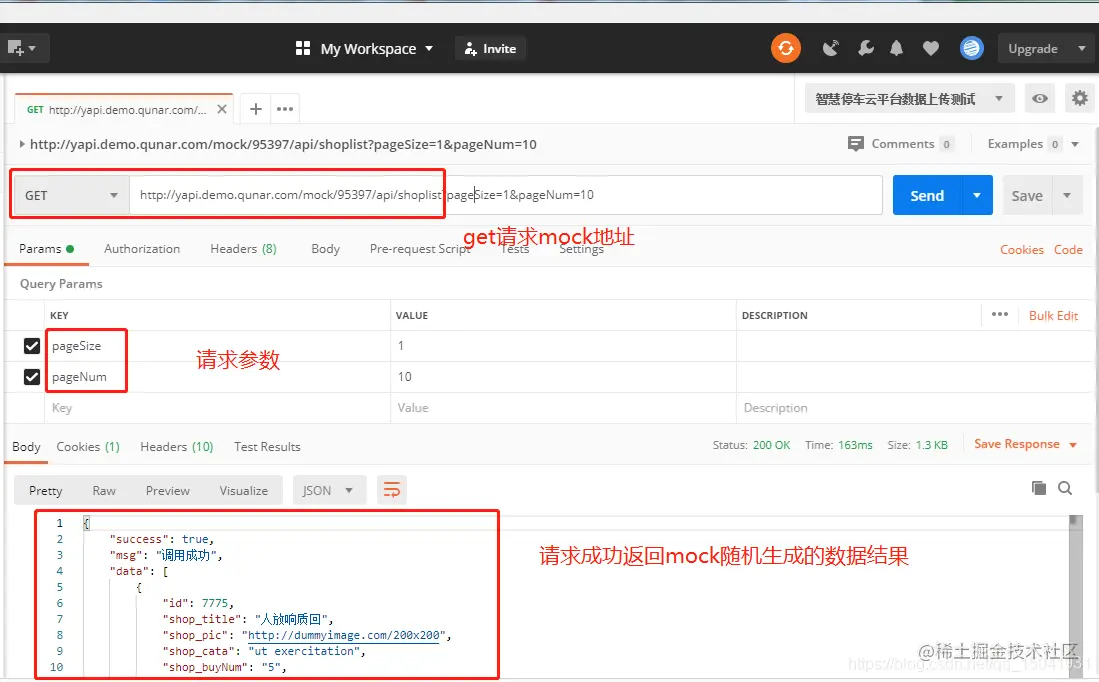Image resolution: width=1099 pixels, height=682 pixels.
Task: Select the Preview view tab
Action: (x=168, y=491)
